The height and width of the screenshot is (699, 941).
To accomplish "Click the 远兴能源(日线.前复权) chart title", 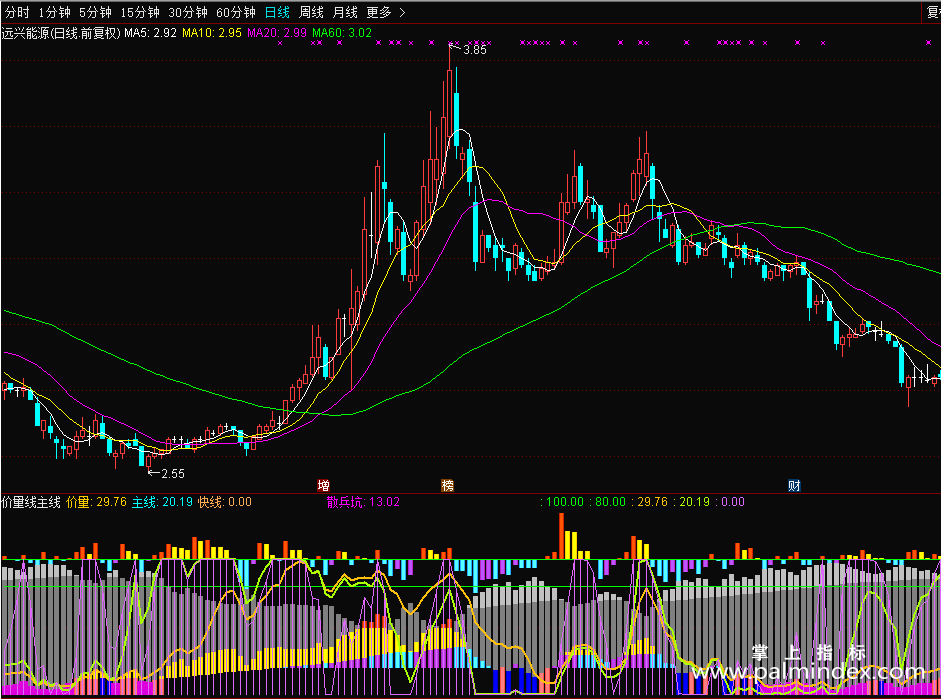I will point(61,33).
